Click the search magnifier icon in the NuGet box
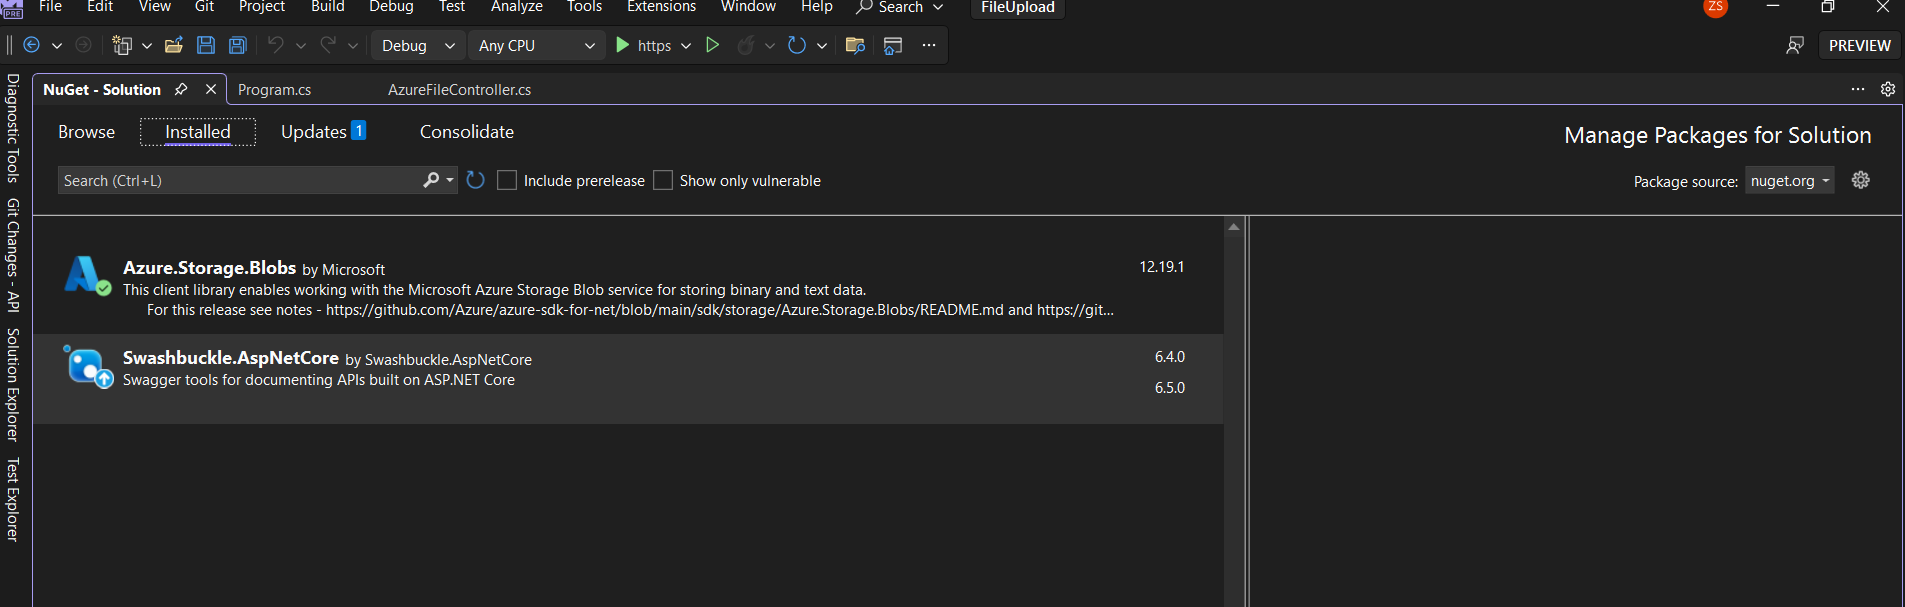 [431, 180]
